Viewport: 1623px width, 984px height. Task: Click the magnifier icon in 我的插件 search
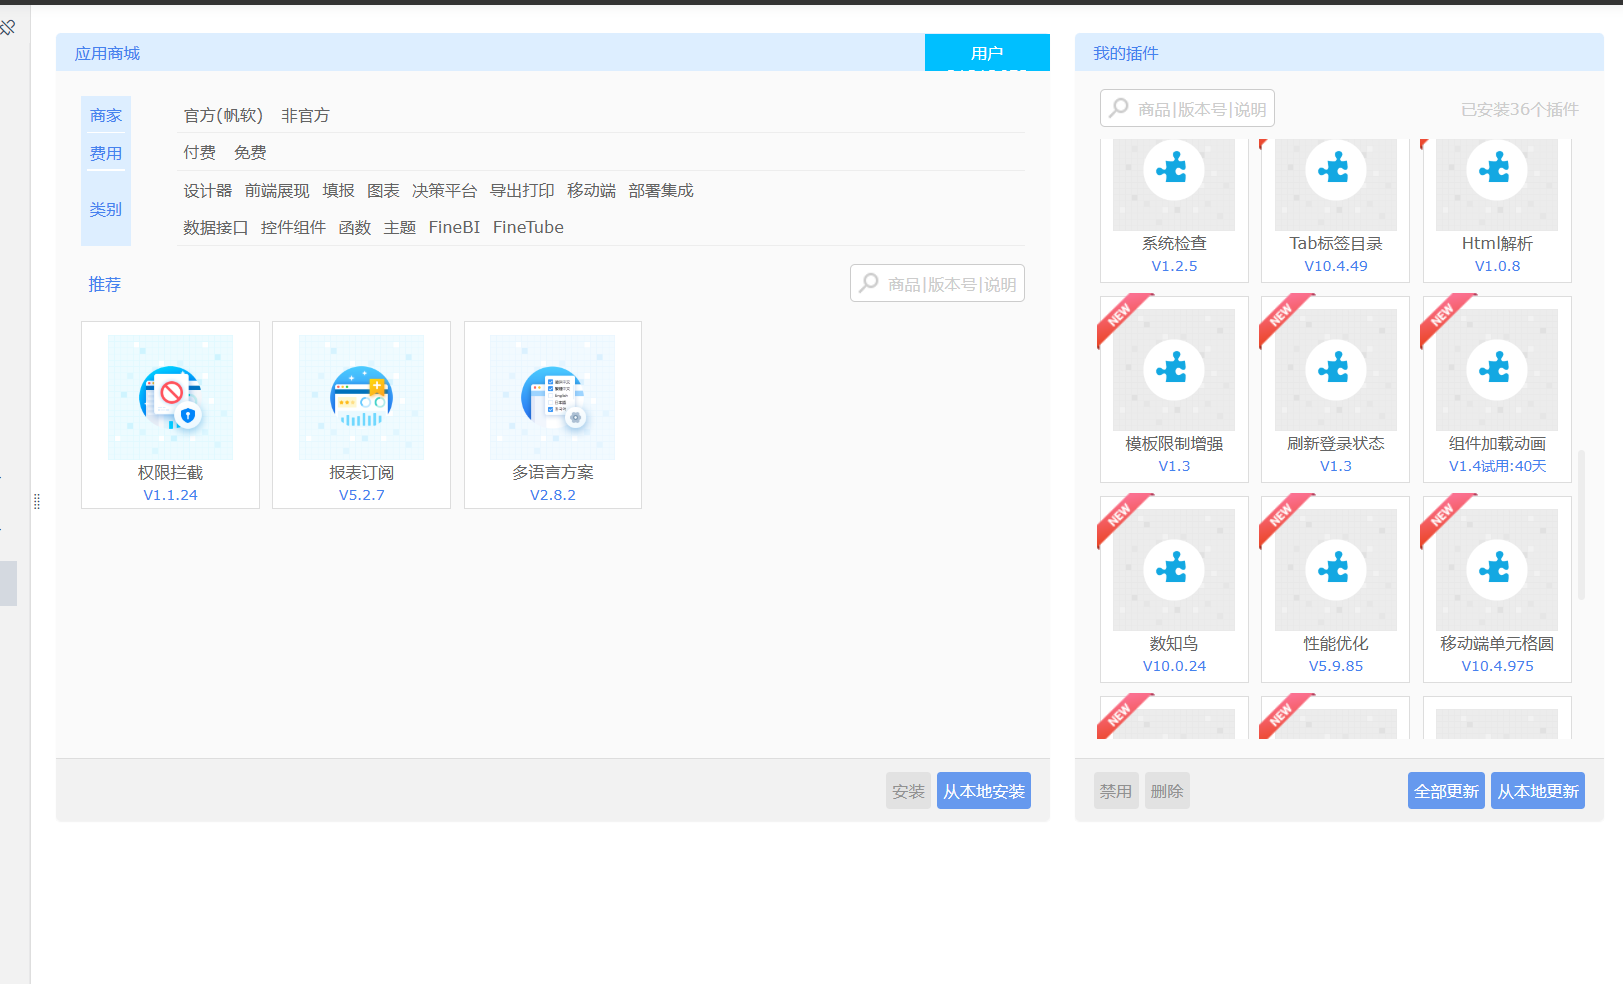pos(1119,108)
